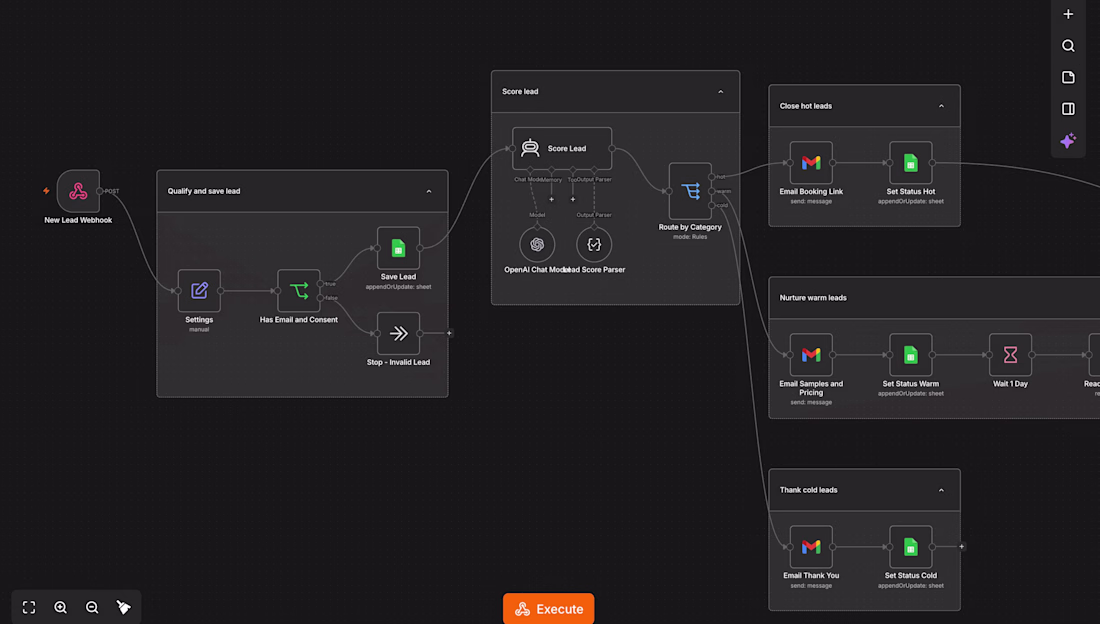Screen dimensions: 1100x624
Task: Open the Lead Score Parser node
Action: (594, 244)
